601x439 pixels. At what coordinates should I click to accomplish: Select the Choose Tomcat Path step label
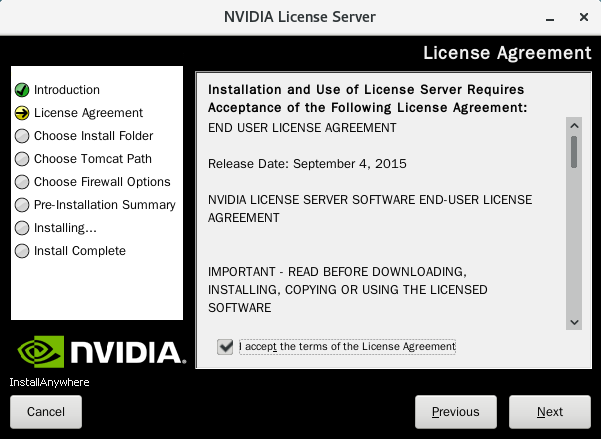[x=93, y=159]
